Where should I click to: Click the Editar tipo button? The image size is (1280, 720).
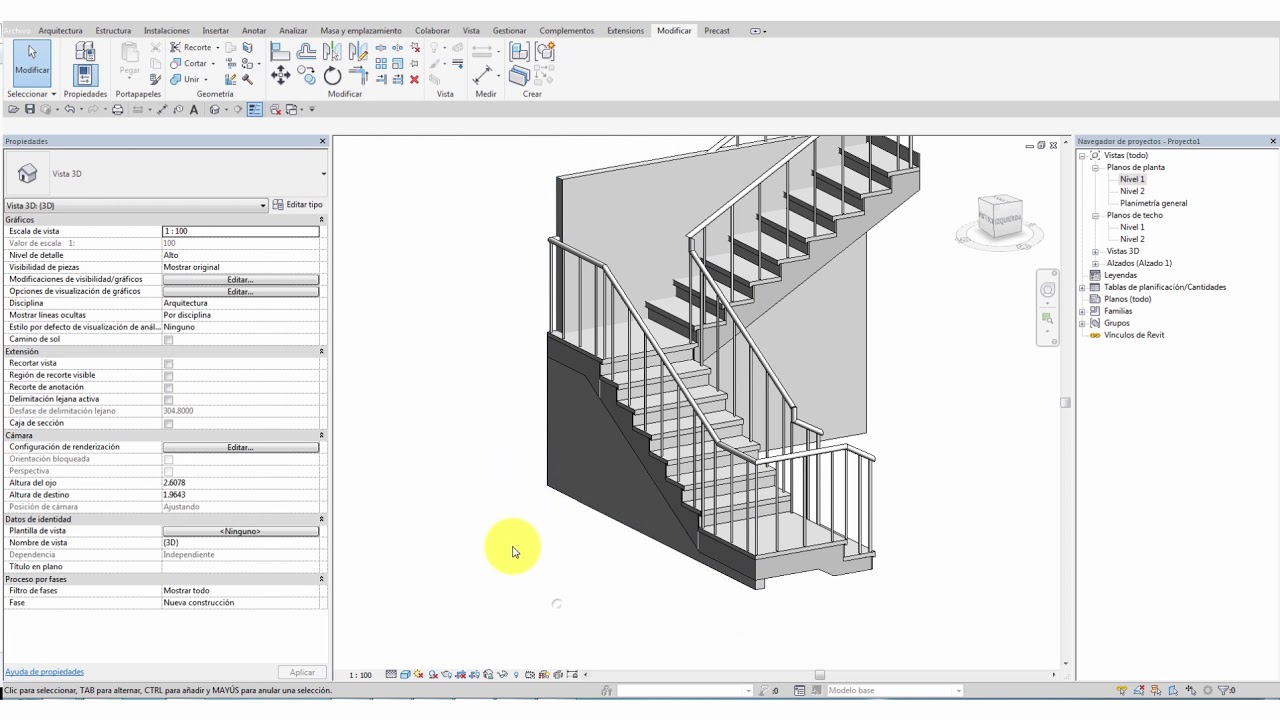(298, 205)
